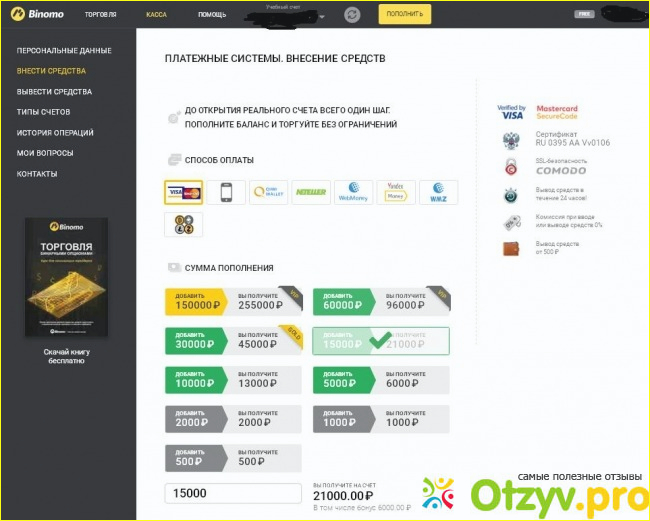Expand the account type dropdown arrow
The image size is (650, 521).
322,17
